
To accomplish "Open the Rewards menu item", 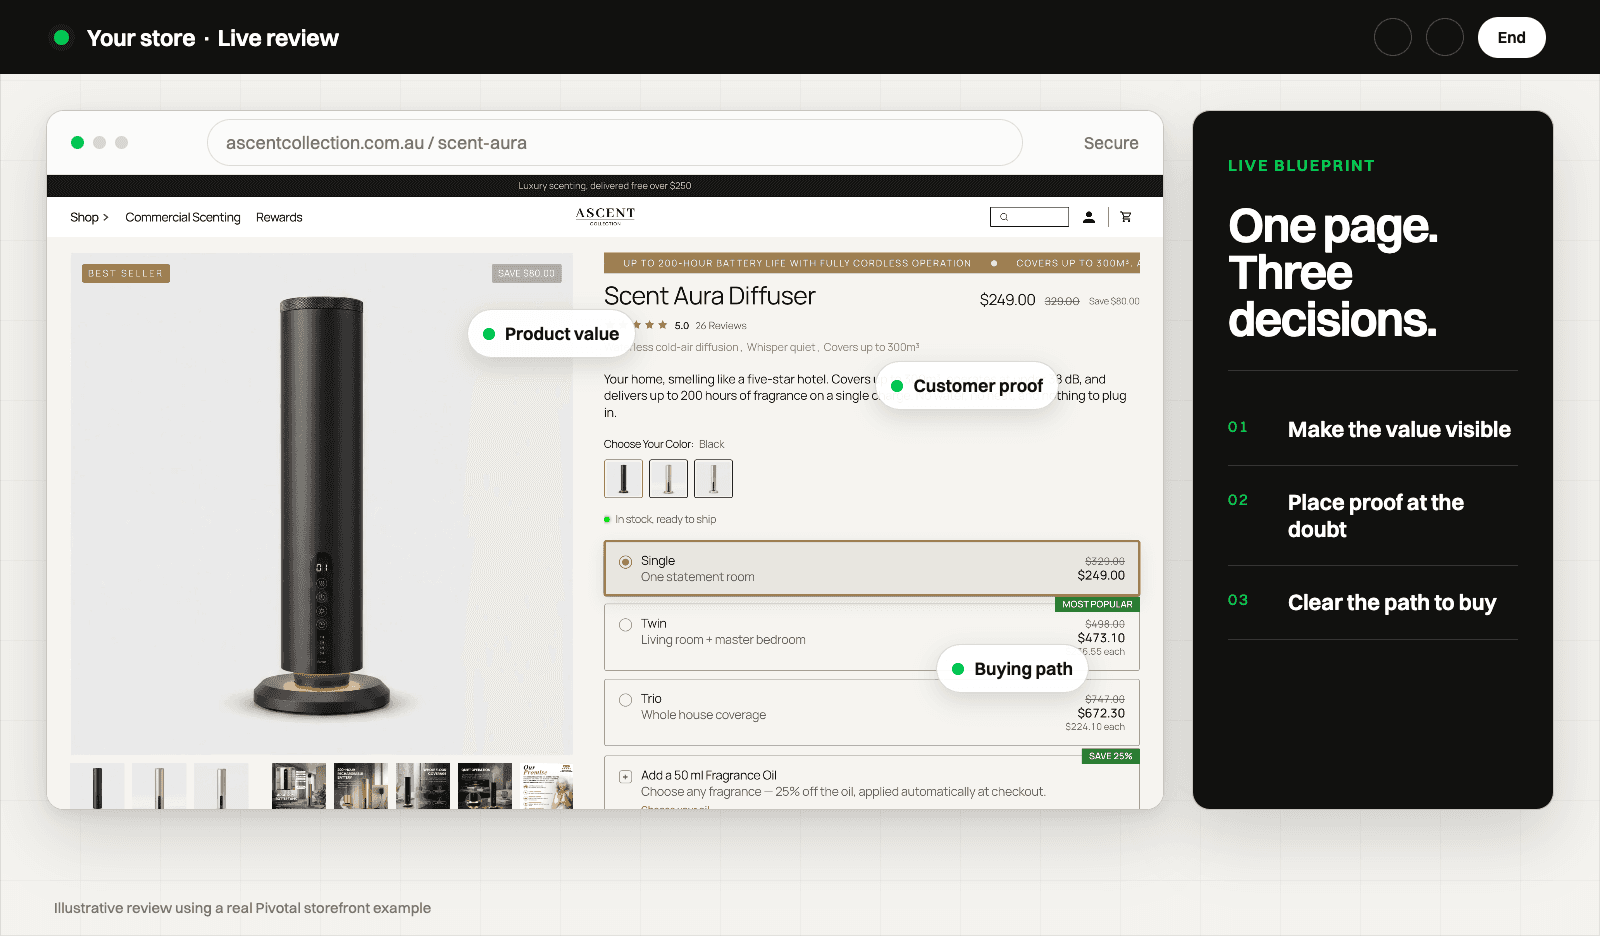I will [279, 217].
